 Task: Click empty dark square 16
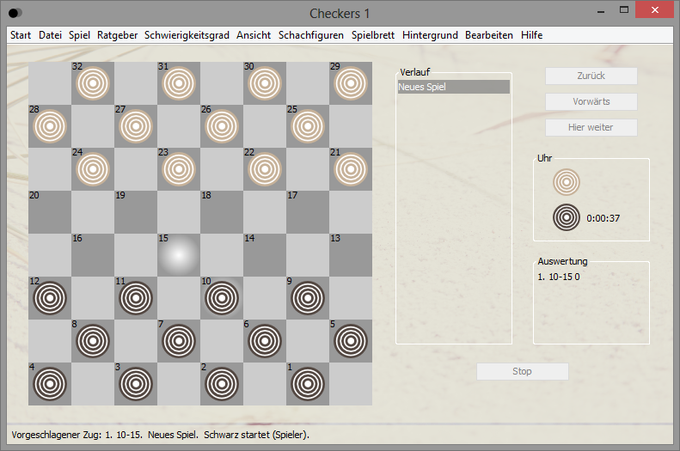click(x=93, y=255)
